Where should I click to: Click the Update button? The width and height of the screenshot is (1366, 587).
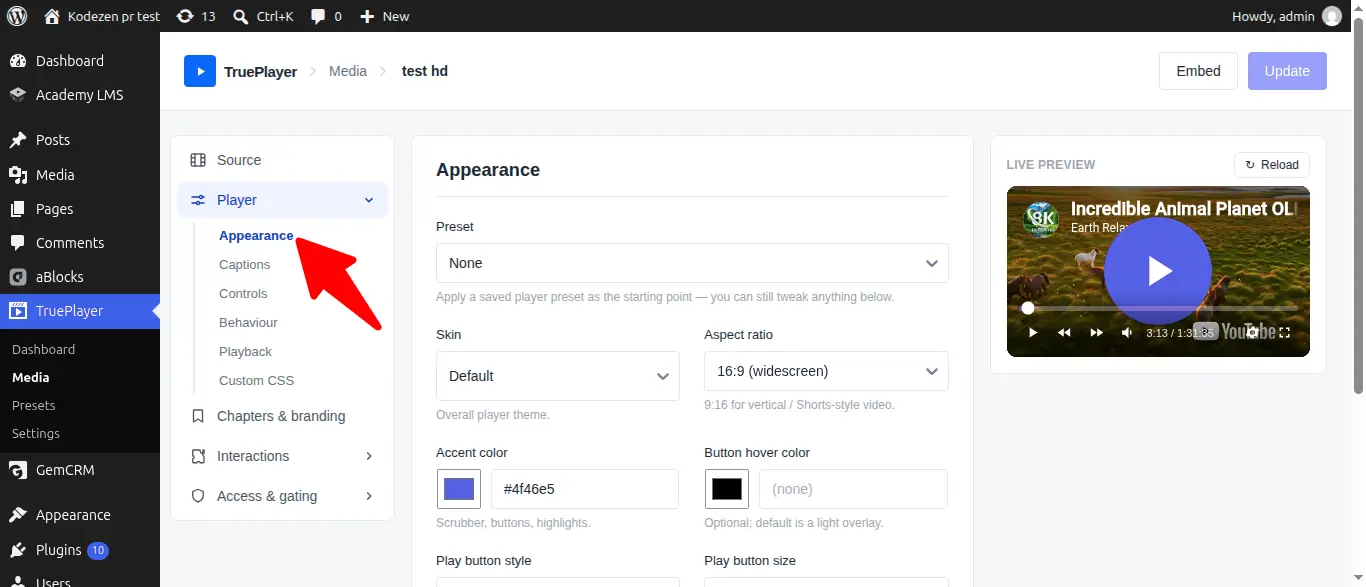pos(1287,71)
